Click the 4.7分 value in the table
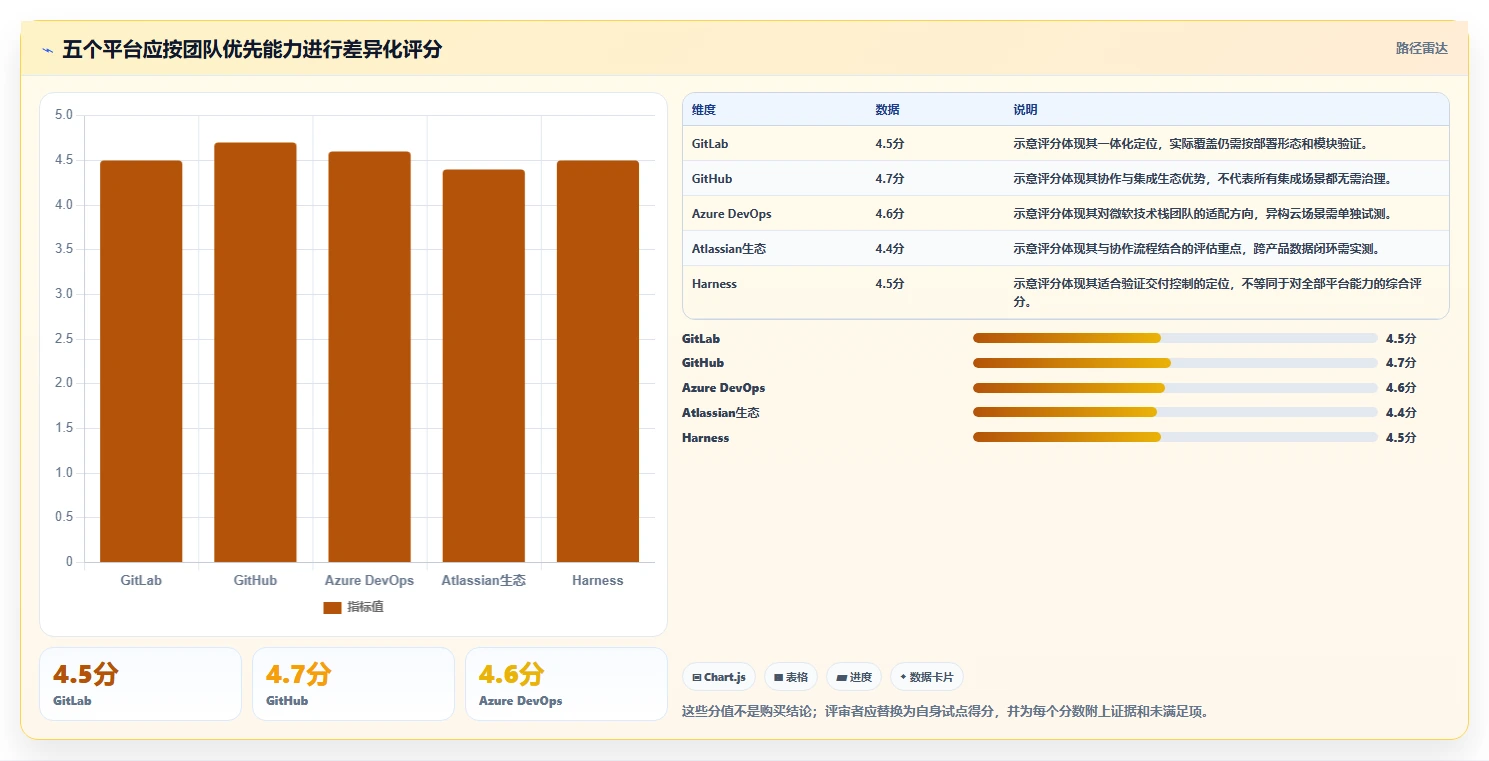Image resolution: width=1489 pixels, height=761 pixels. (890, 179)
